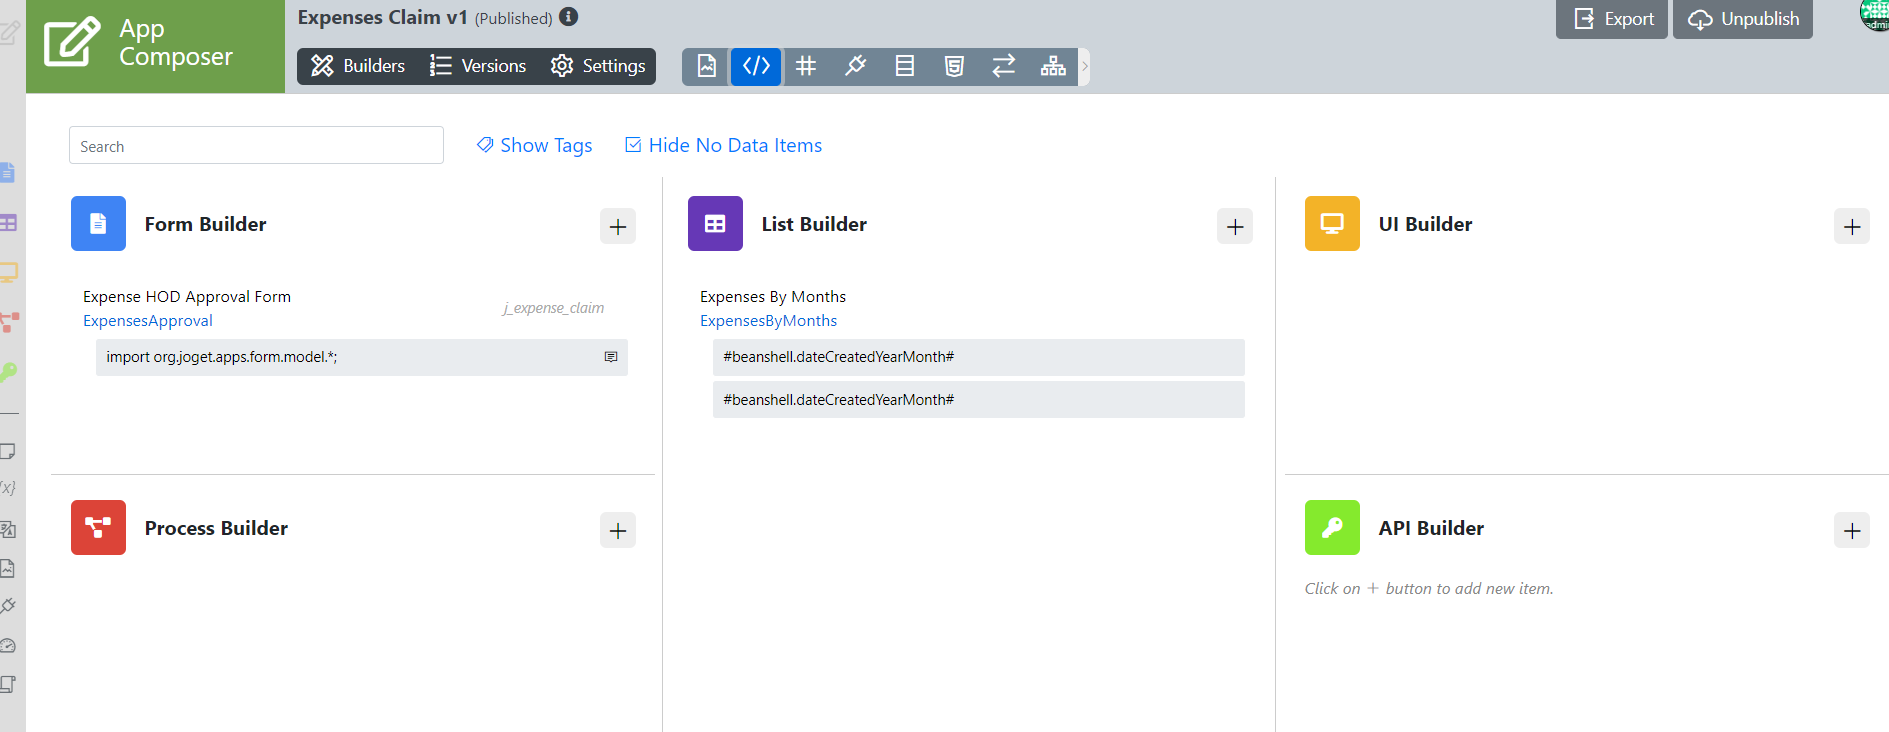Open the ExpensesApproval form link

click(x=148, y=321)
